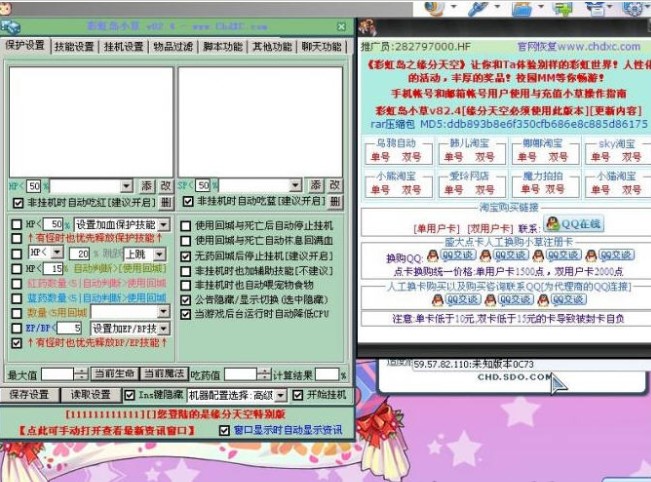Toggle Ins键隐藏 checkbox

pyautogui.click(x=130, y=395)
